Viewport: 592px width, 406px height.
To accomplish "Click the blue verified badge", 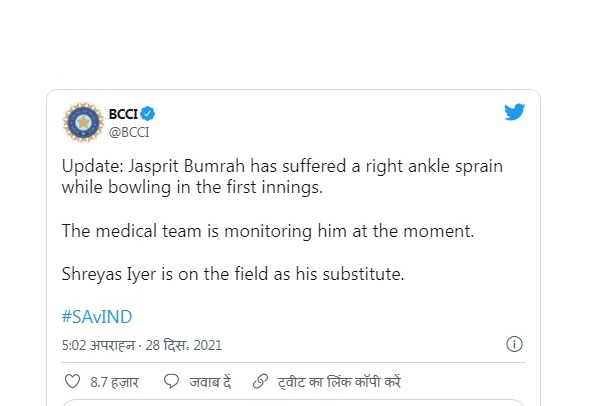I will pyautogui.click(x=147, y=113).
